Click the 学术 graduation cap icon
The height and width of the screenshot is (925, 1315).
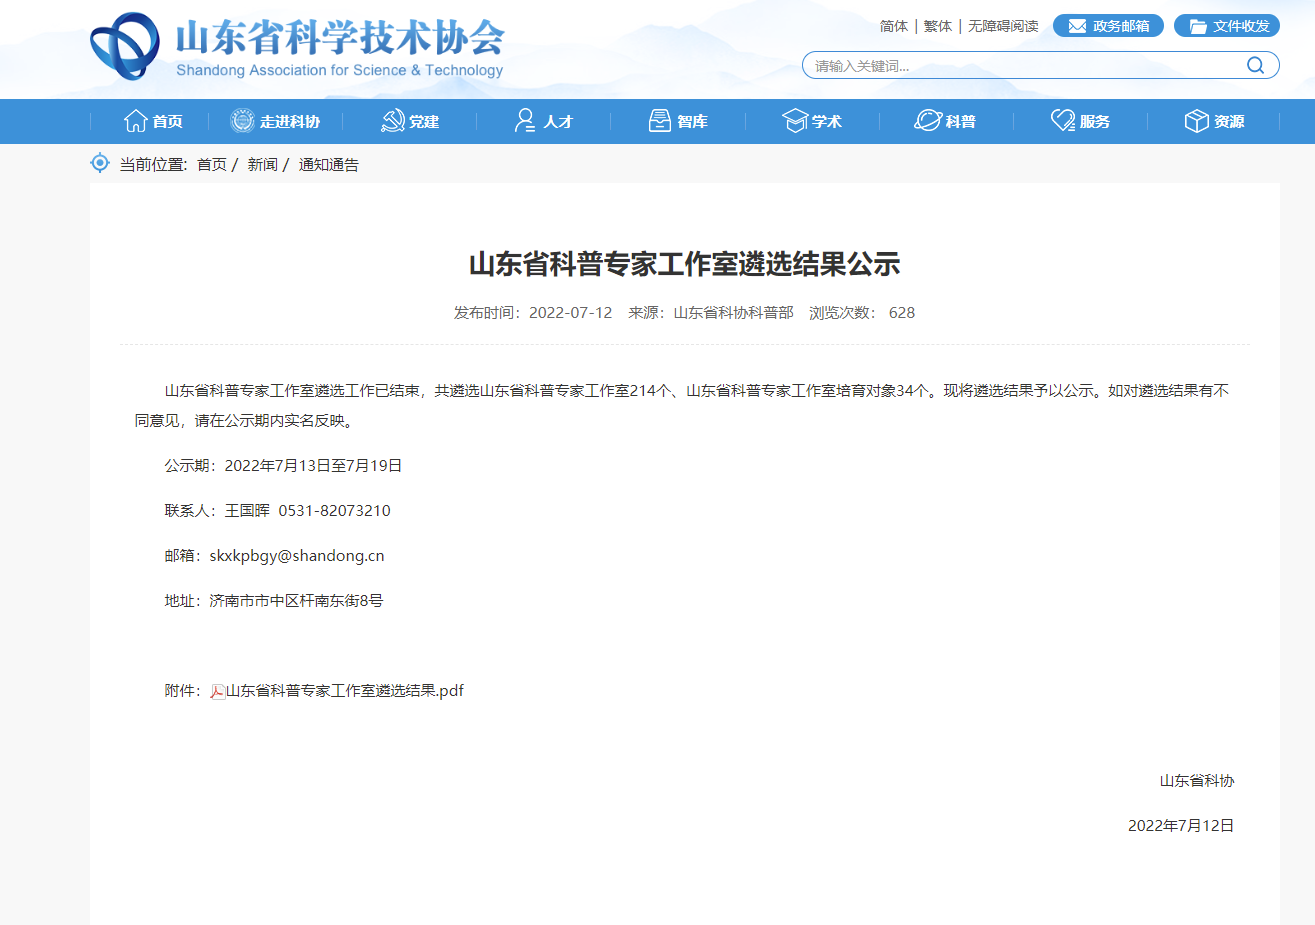[795, 121]
